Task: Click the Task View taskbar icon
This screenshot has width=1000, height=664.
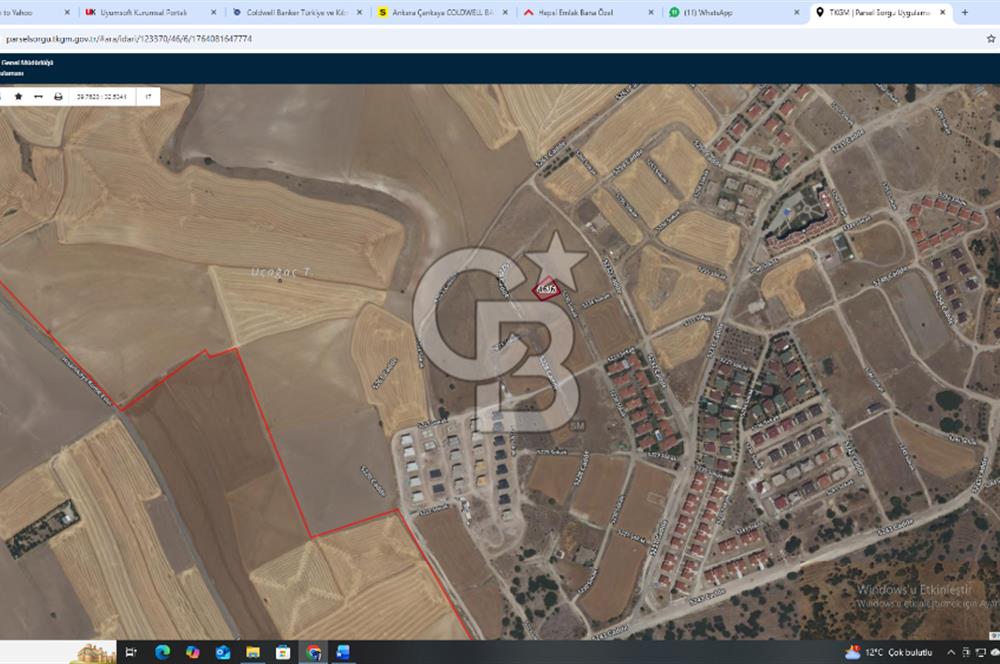Action: 131,652
